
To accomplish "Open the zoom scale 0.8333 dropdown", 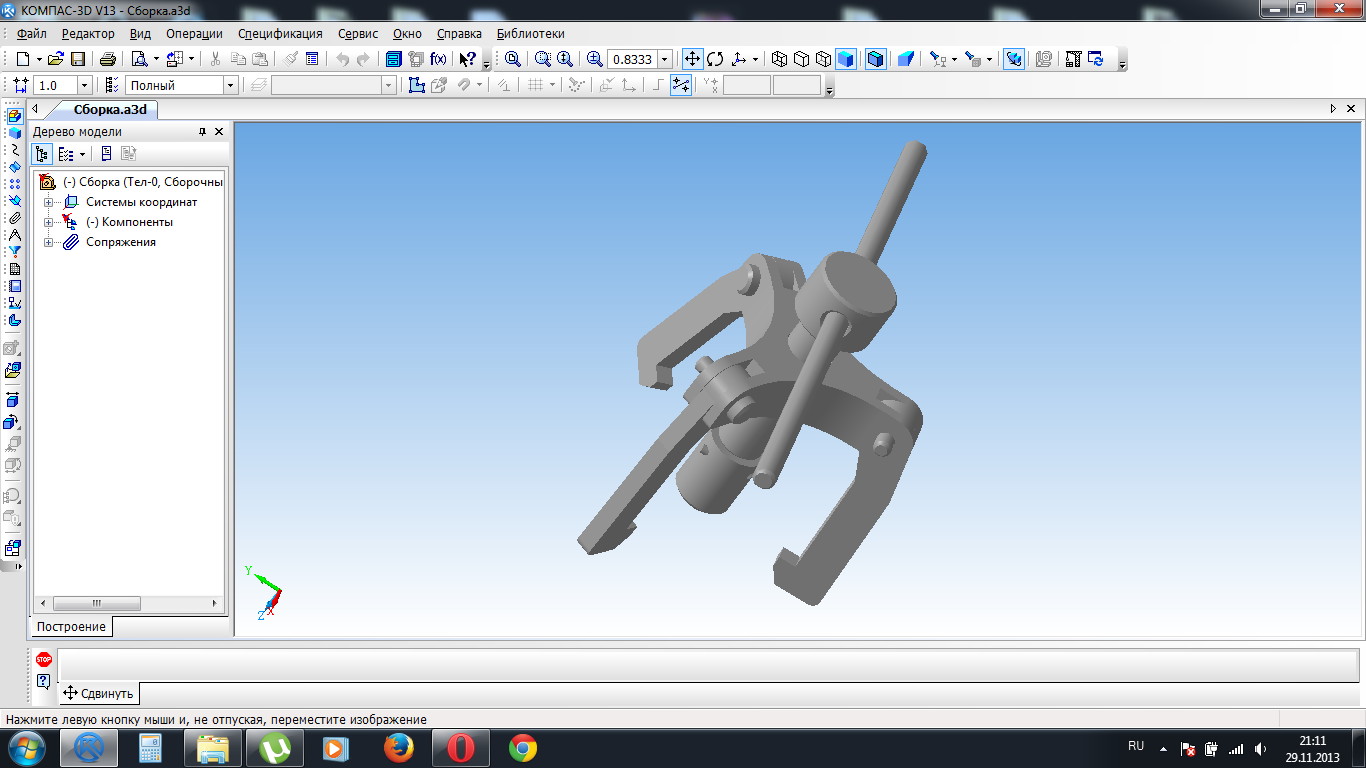I will [x=665, y=59].
